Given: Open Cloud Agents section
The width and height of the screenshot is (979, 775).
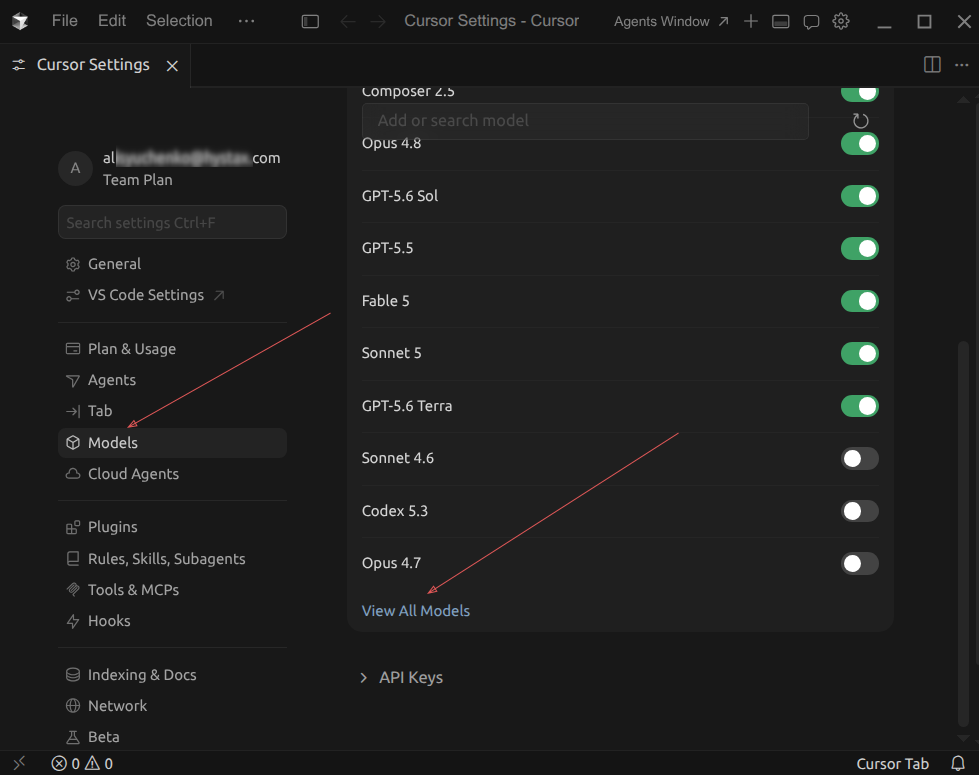Looking at the screenshot, I should 172,474.
